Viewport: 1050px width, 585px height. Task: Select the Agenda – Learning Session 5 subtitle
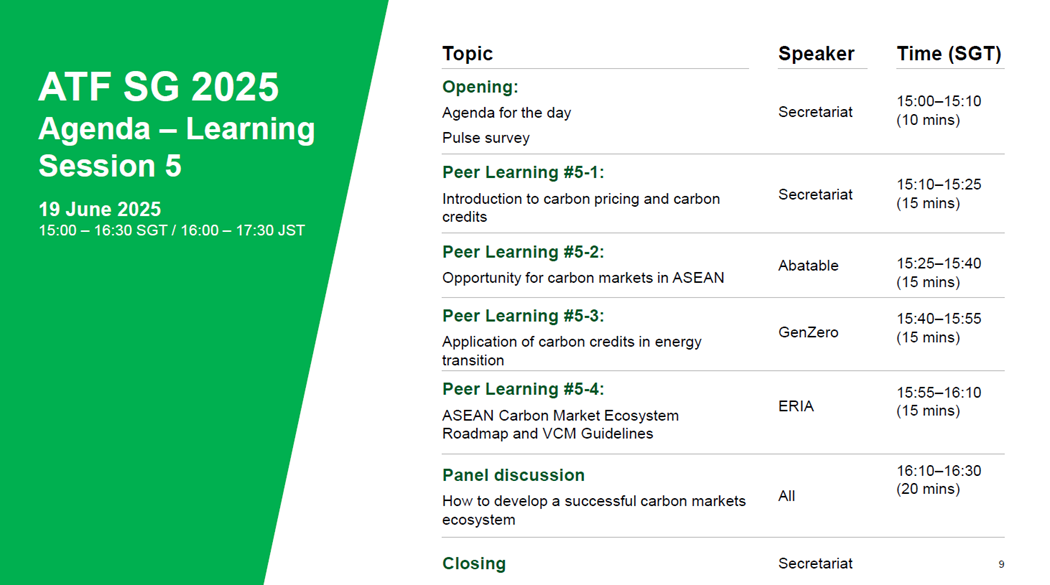tap(177, 147)
